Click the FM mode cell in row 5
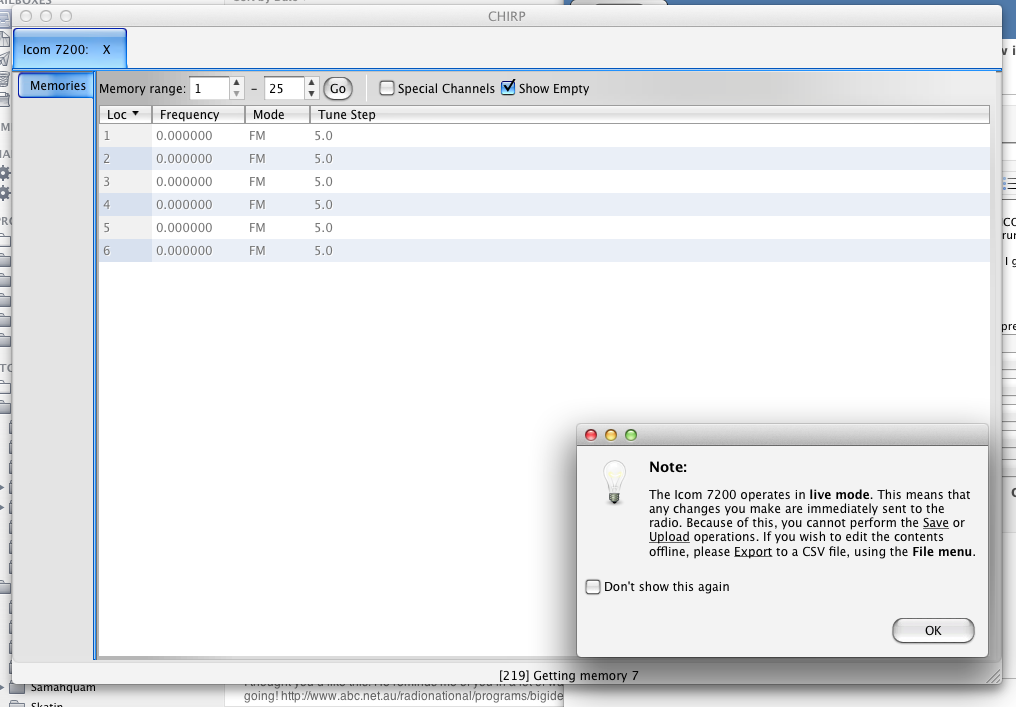This screenshot has height=707, width=1016. [x=277, y=228]
